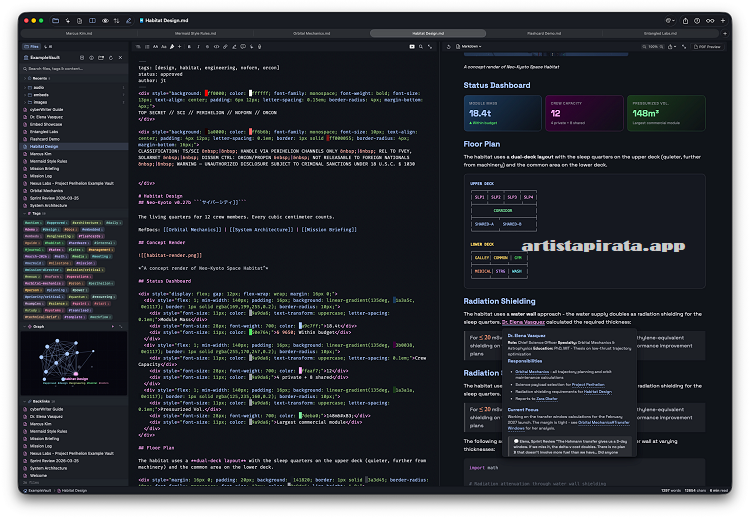
Task: Click the pen edit icon in the title bar
Action: [x=128, y=21]
